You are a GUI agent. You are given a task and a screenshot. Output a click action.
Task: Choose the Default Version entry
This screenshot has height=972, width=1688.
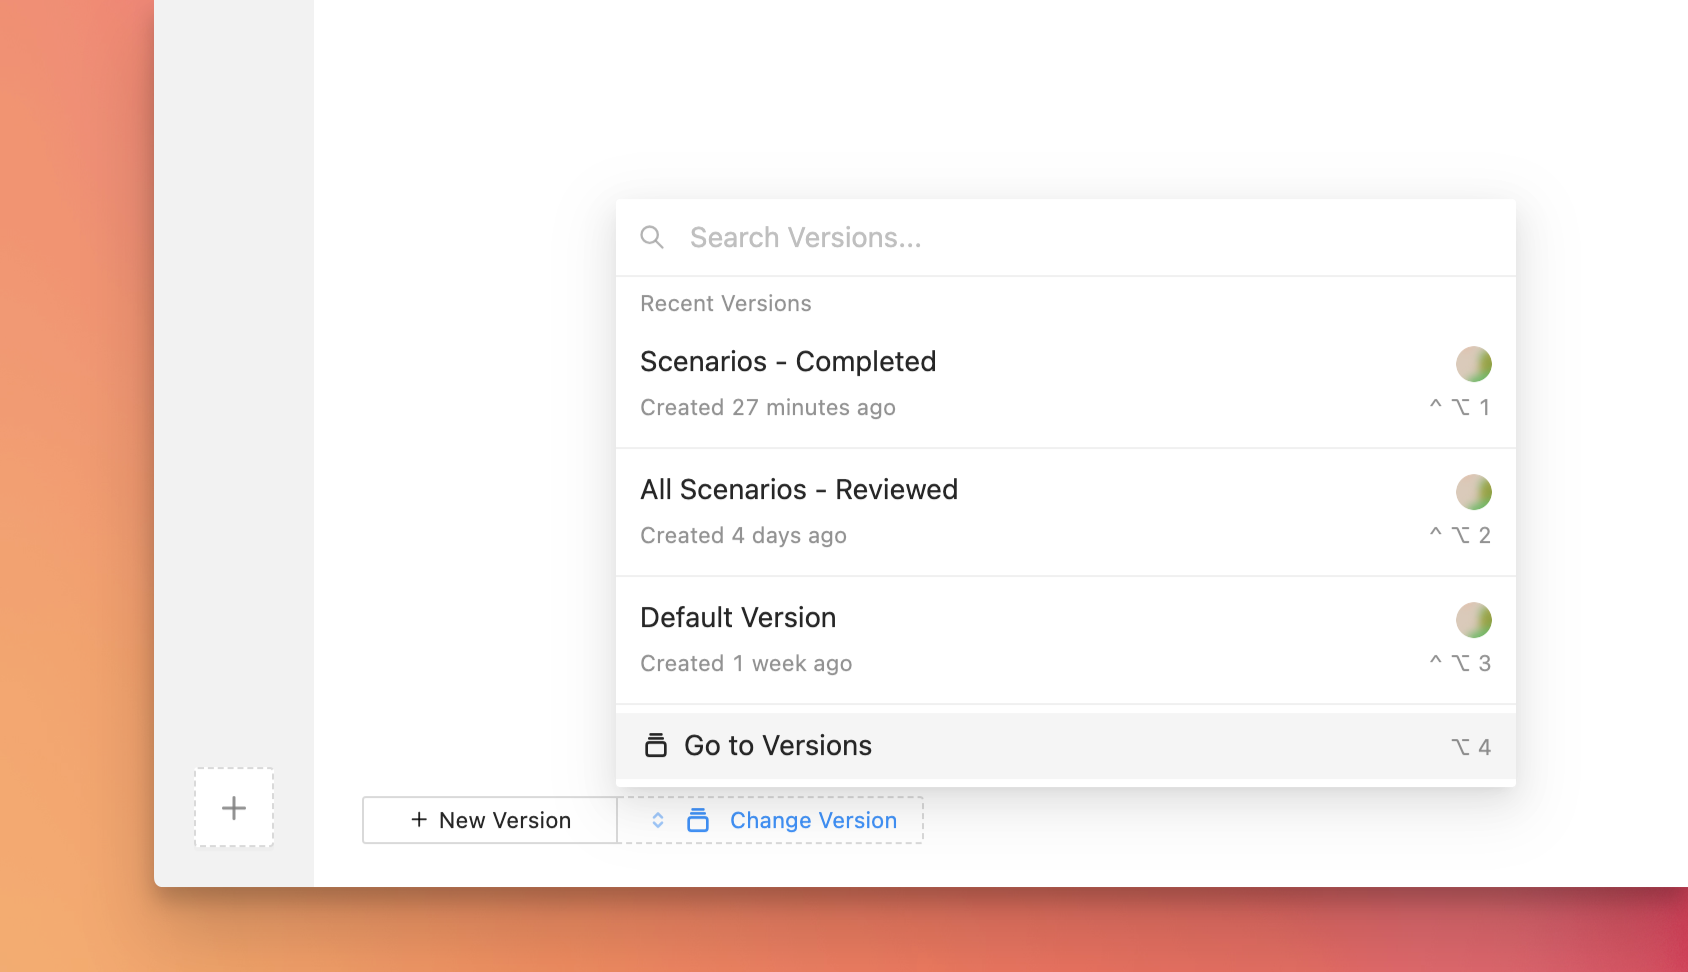coord(738,618)
